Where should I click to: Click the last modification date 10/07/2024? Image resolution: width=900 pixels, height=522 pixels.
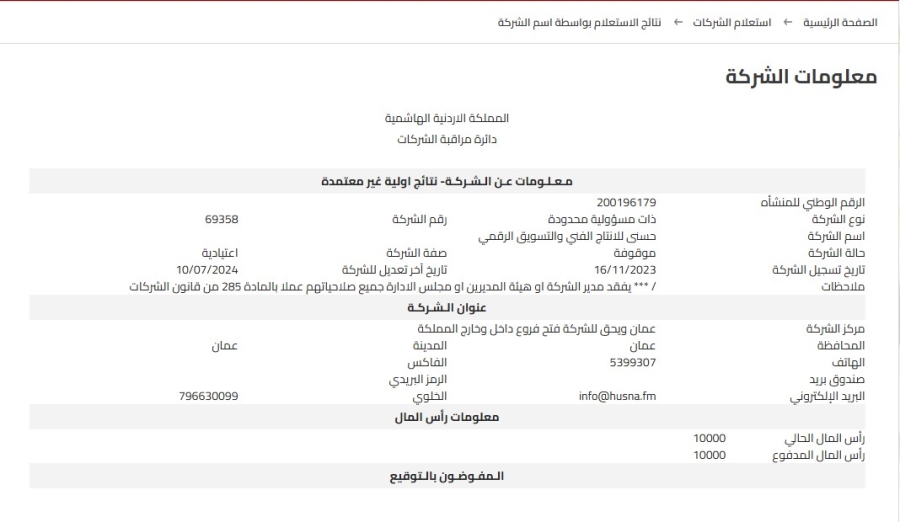click(x=207, y=270)
